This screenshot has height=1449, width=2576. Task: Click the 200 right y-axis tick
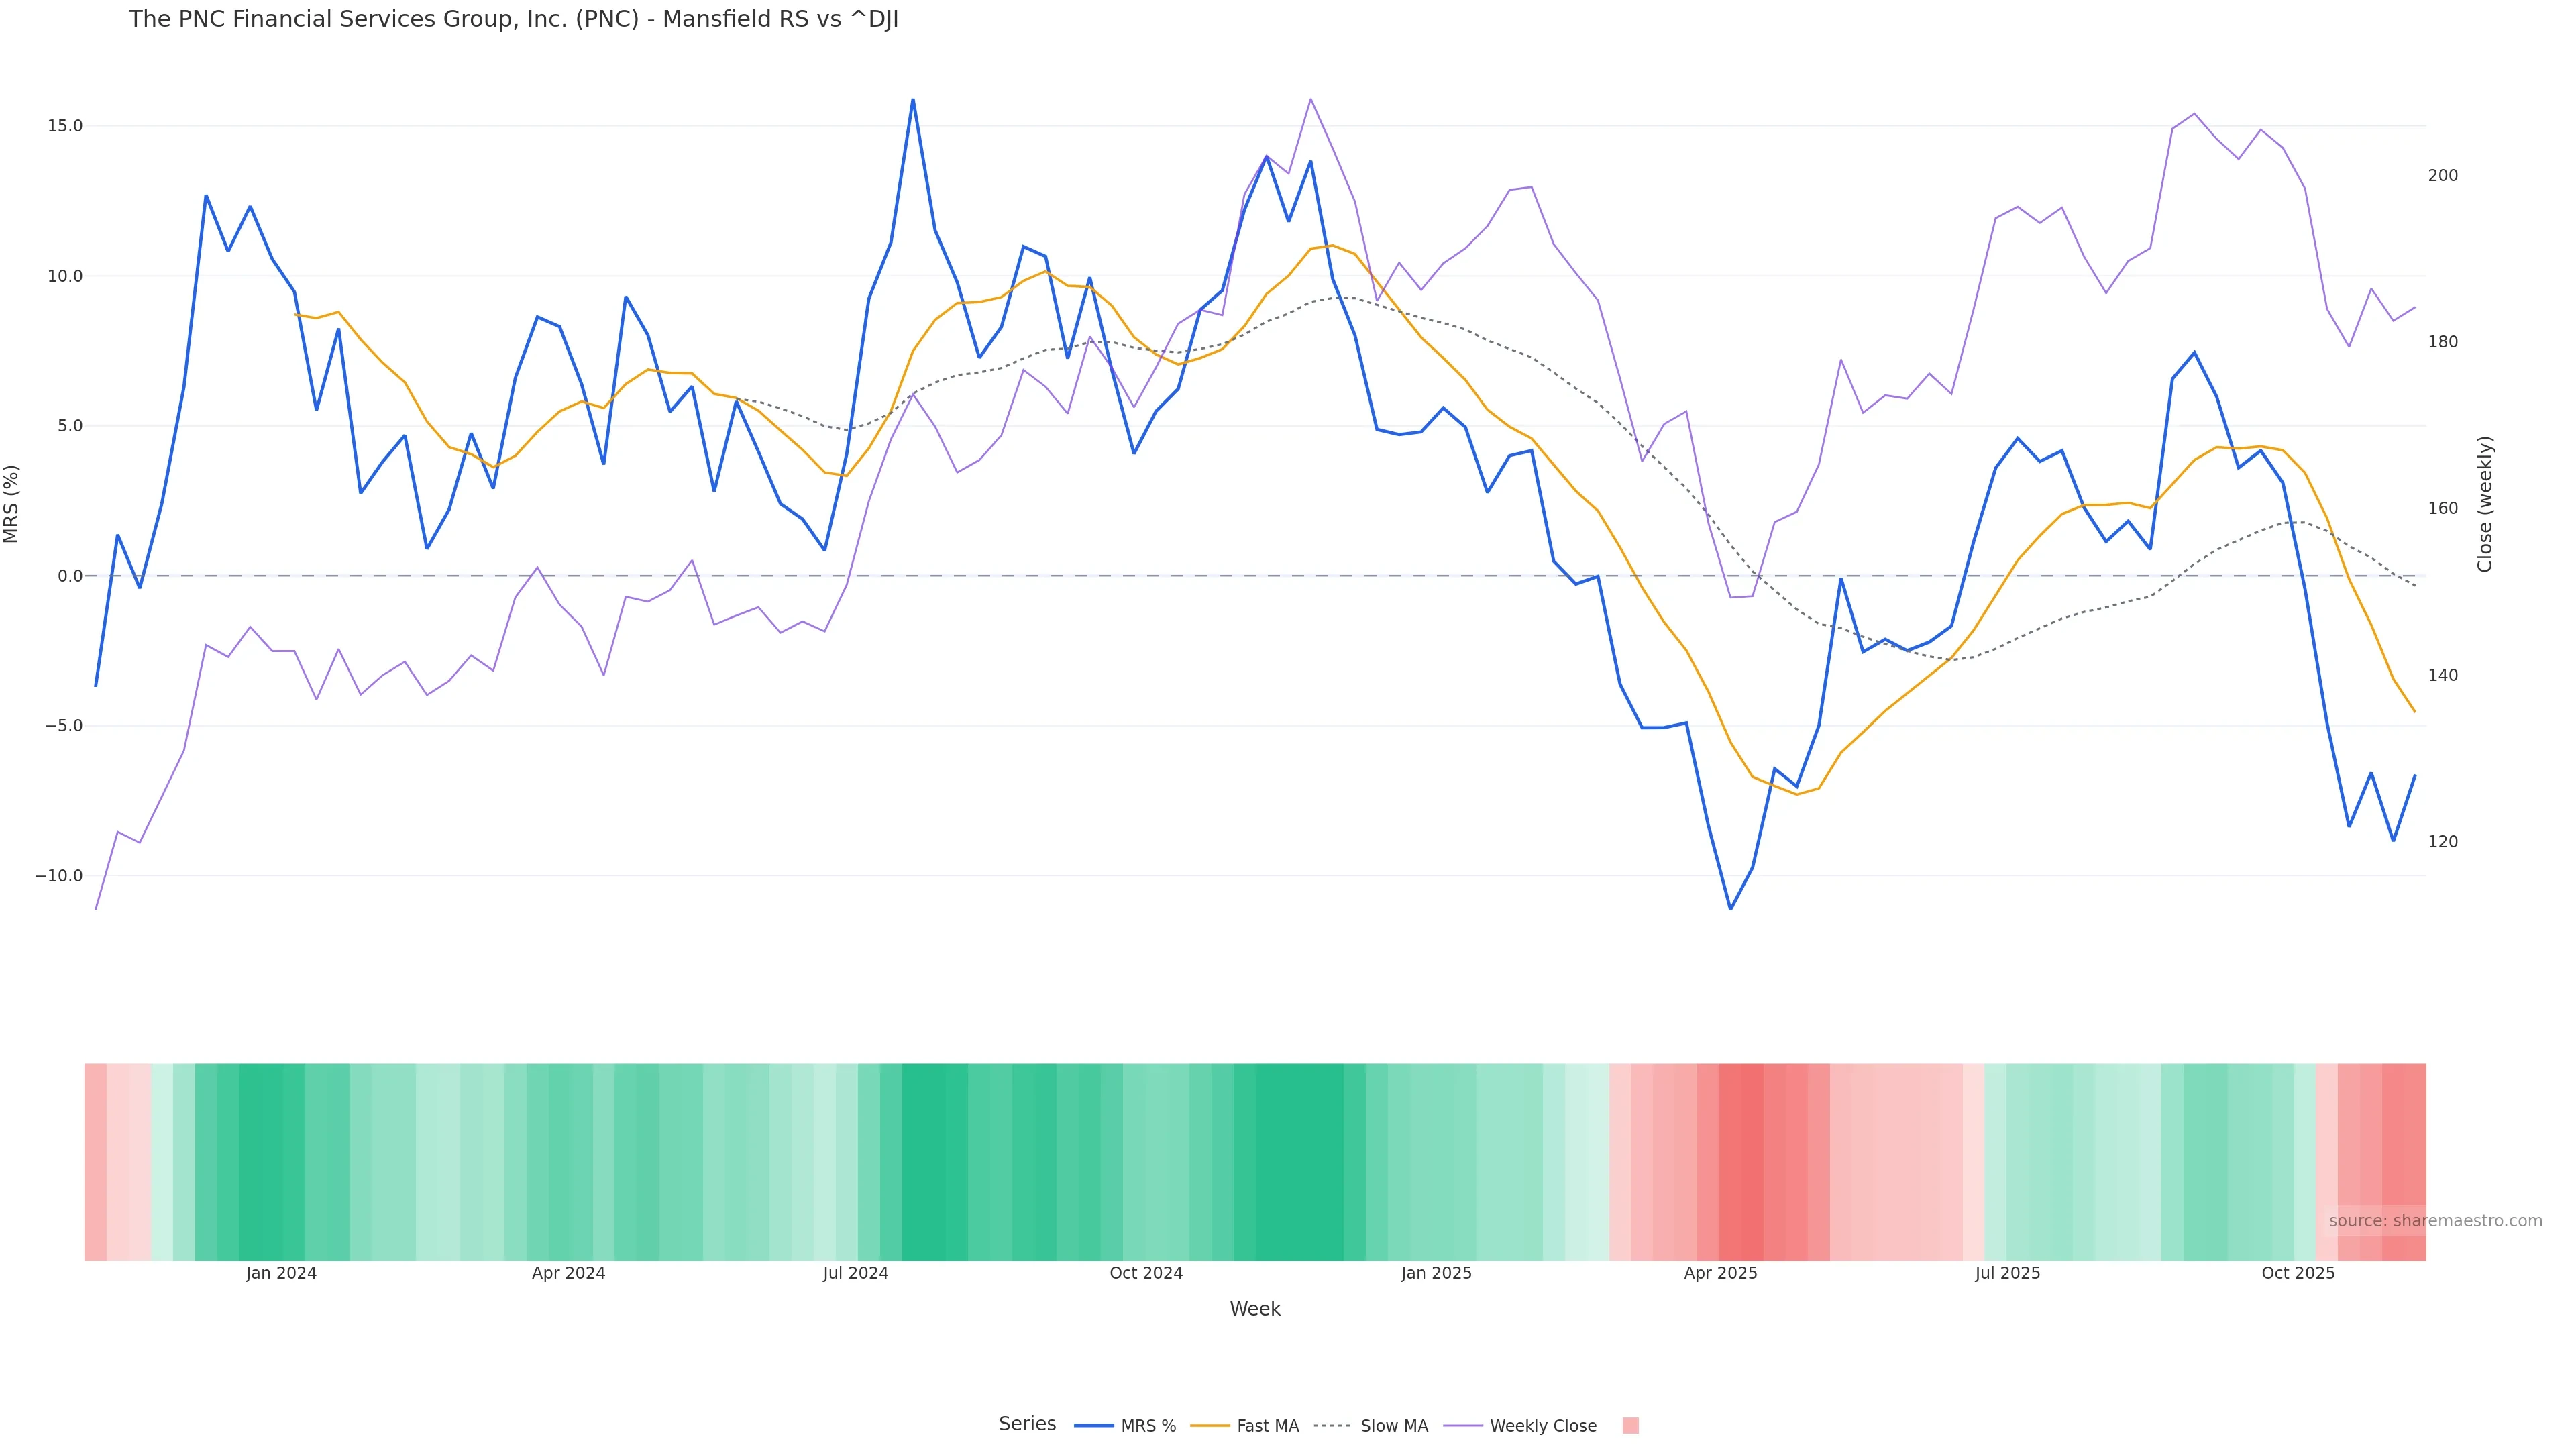pos(2442,176)
